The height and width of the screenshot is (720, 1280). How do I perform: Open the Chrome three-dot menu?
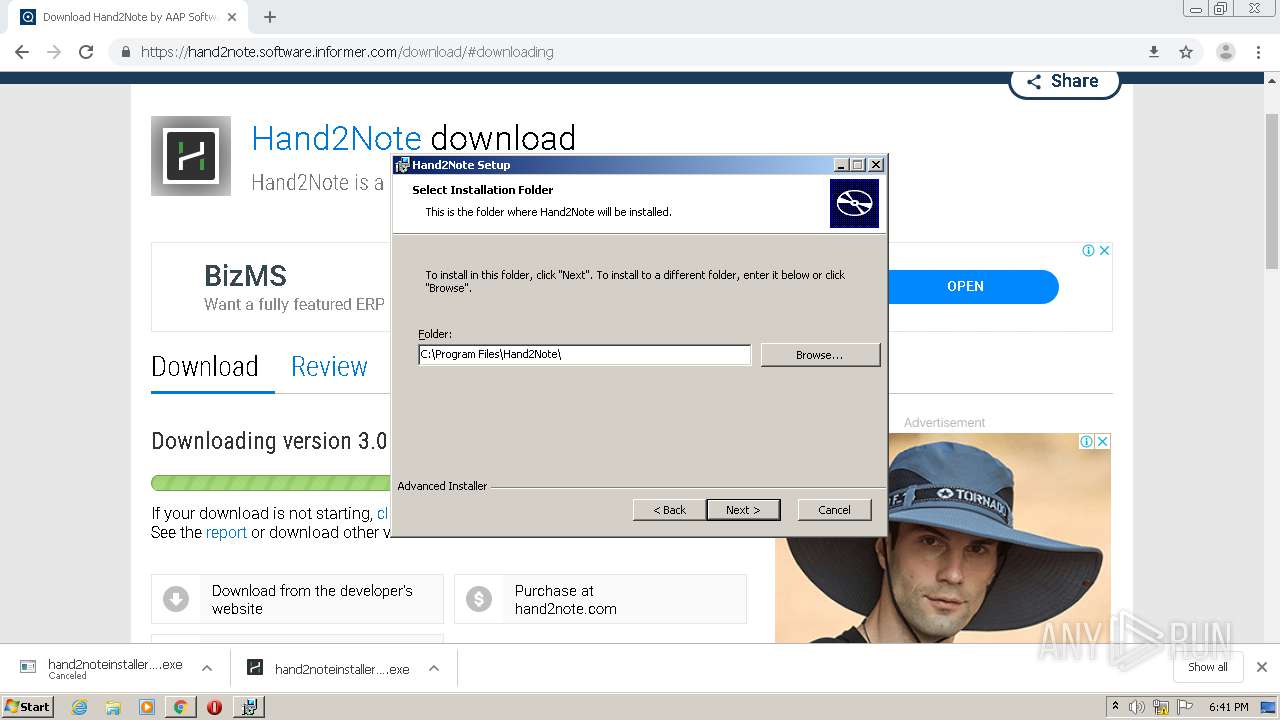click(1259, 52)
